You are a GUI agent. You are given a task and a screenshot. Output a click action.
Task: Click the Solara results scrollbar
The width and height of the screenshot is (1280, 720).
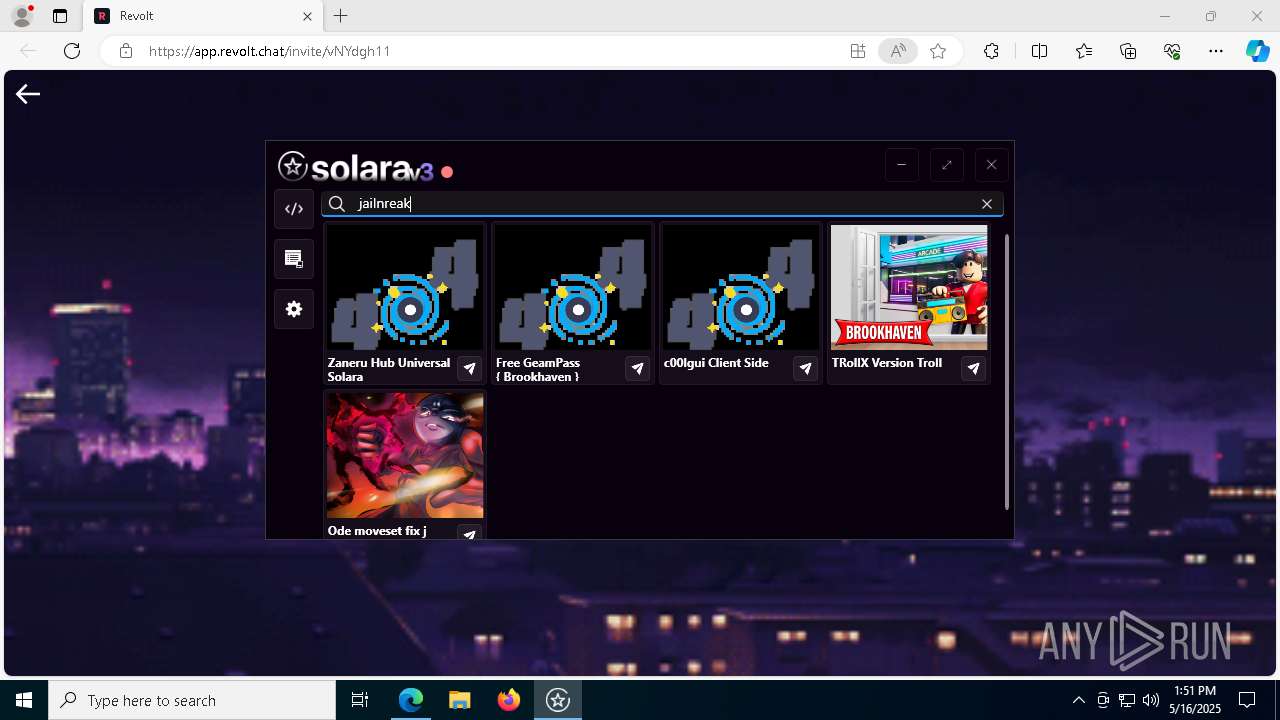coord(1007,372)
